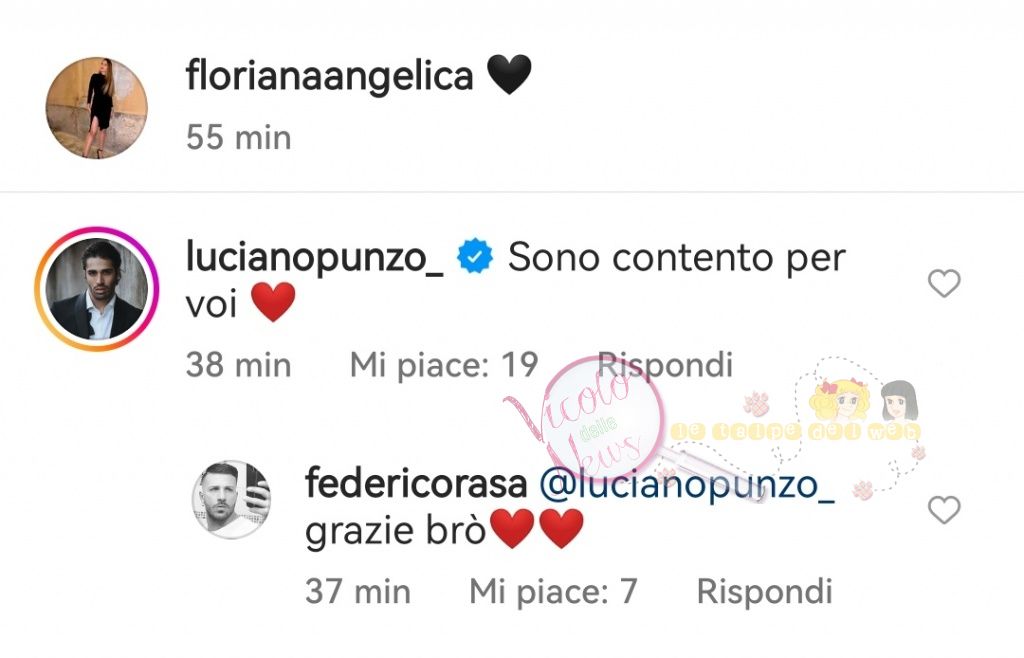View lucianopunzo_'s story via ringed avatar
Viewport: 1024px width, 658px height.
(x=97, y=289)
